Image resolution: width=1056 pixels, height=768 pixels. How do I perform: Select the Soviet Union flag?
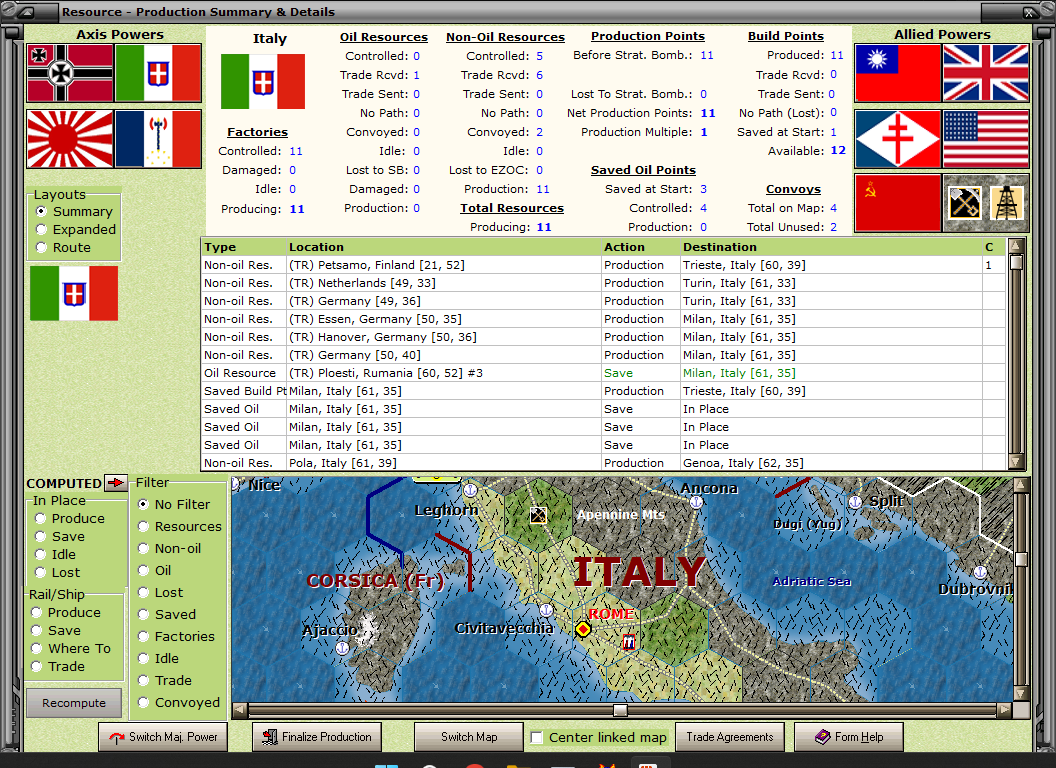tap(898, 203)
